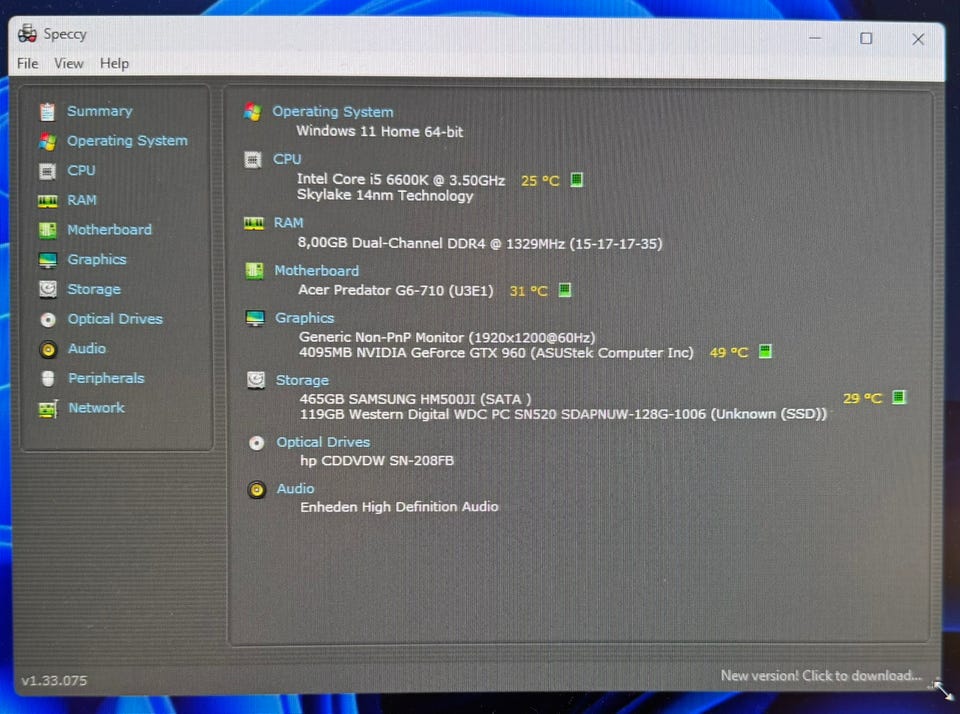The height and width of the screenshot is (714, 960).
Task: Select Peripherals in the sidebar
Action: [107, 378]
